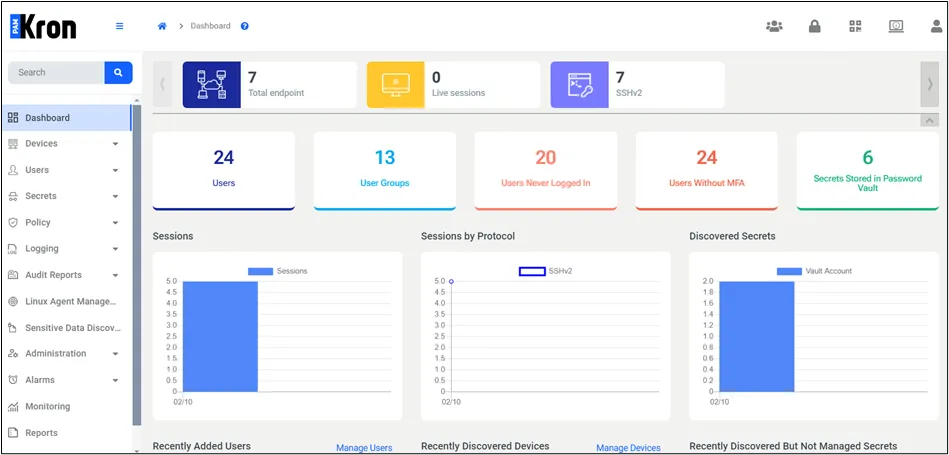Click the Sessions chart blue bar
Screen dimensions: 949x455
click(x=220, y=336)
